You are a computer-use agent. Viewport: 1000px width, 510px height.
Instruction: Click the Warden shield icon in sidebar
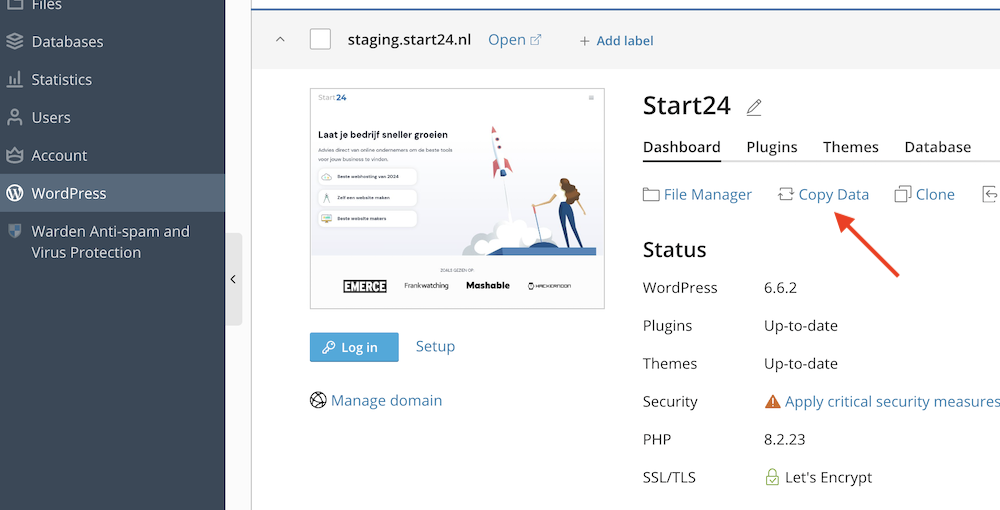coord(14,231)
